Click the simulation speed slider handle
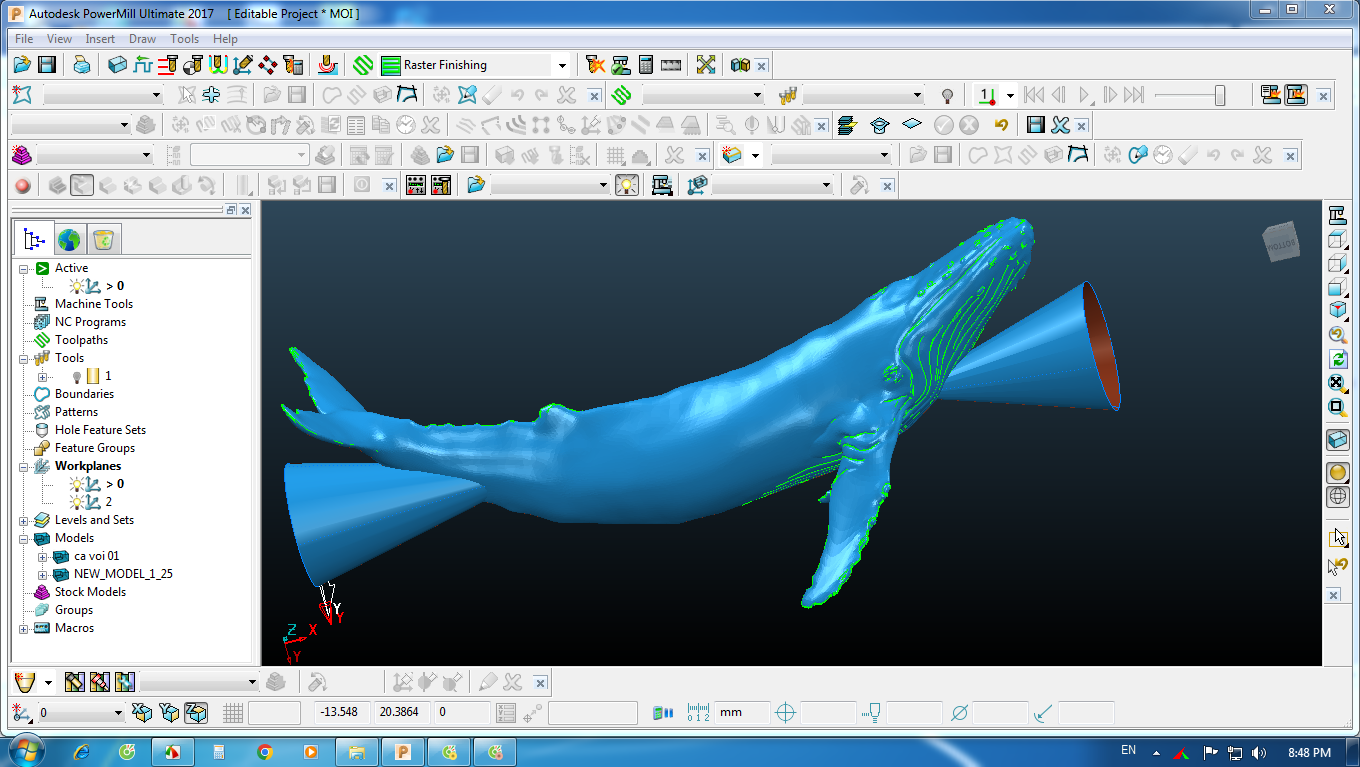Viewport: 1360px width, 767px height. pyautogui.click(x=1220, y=95)
